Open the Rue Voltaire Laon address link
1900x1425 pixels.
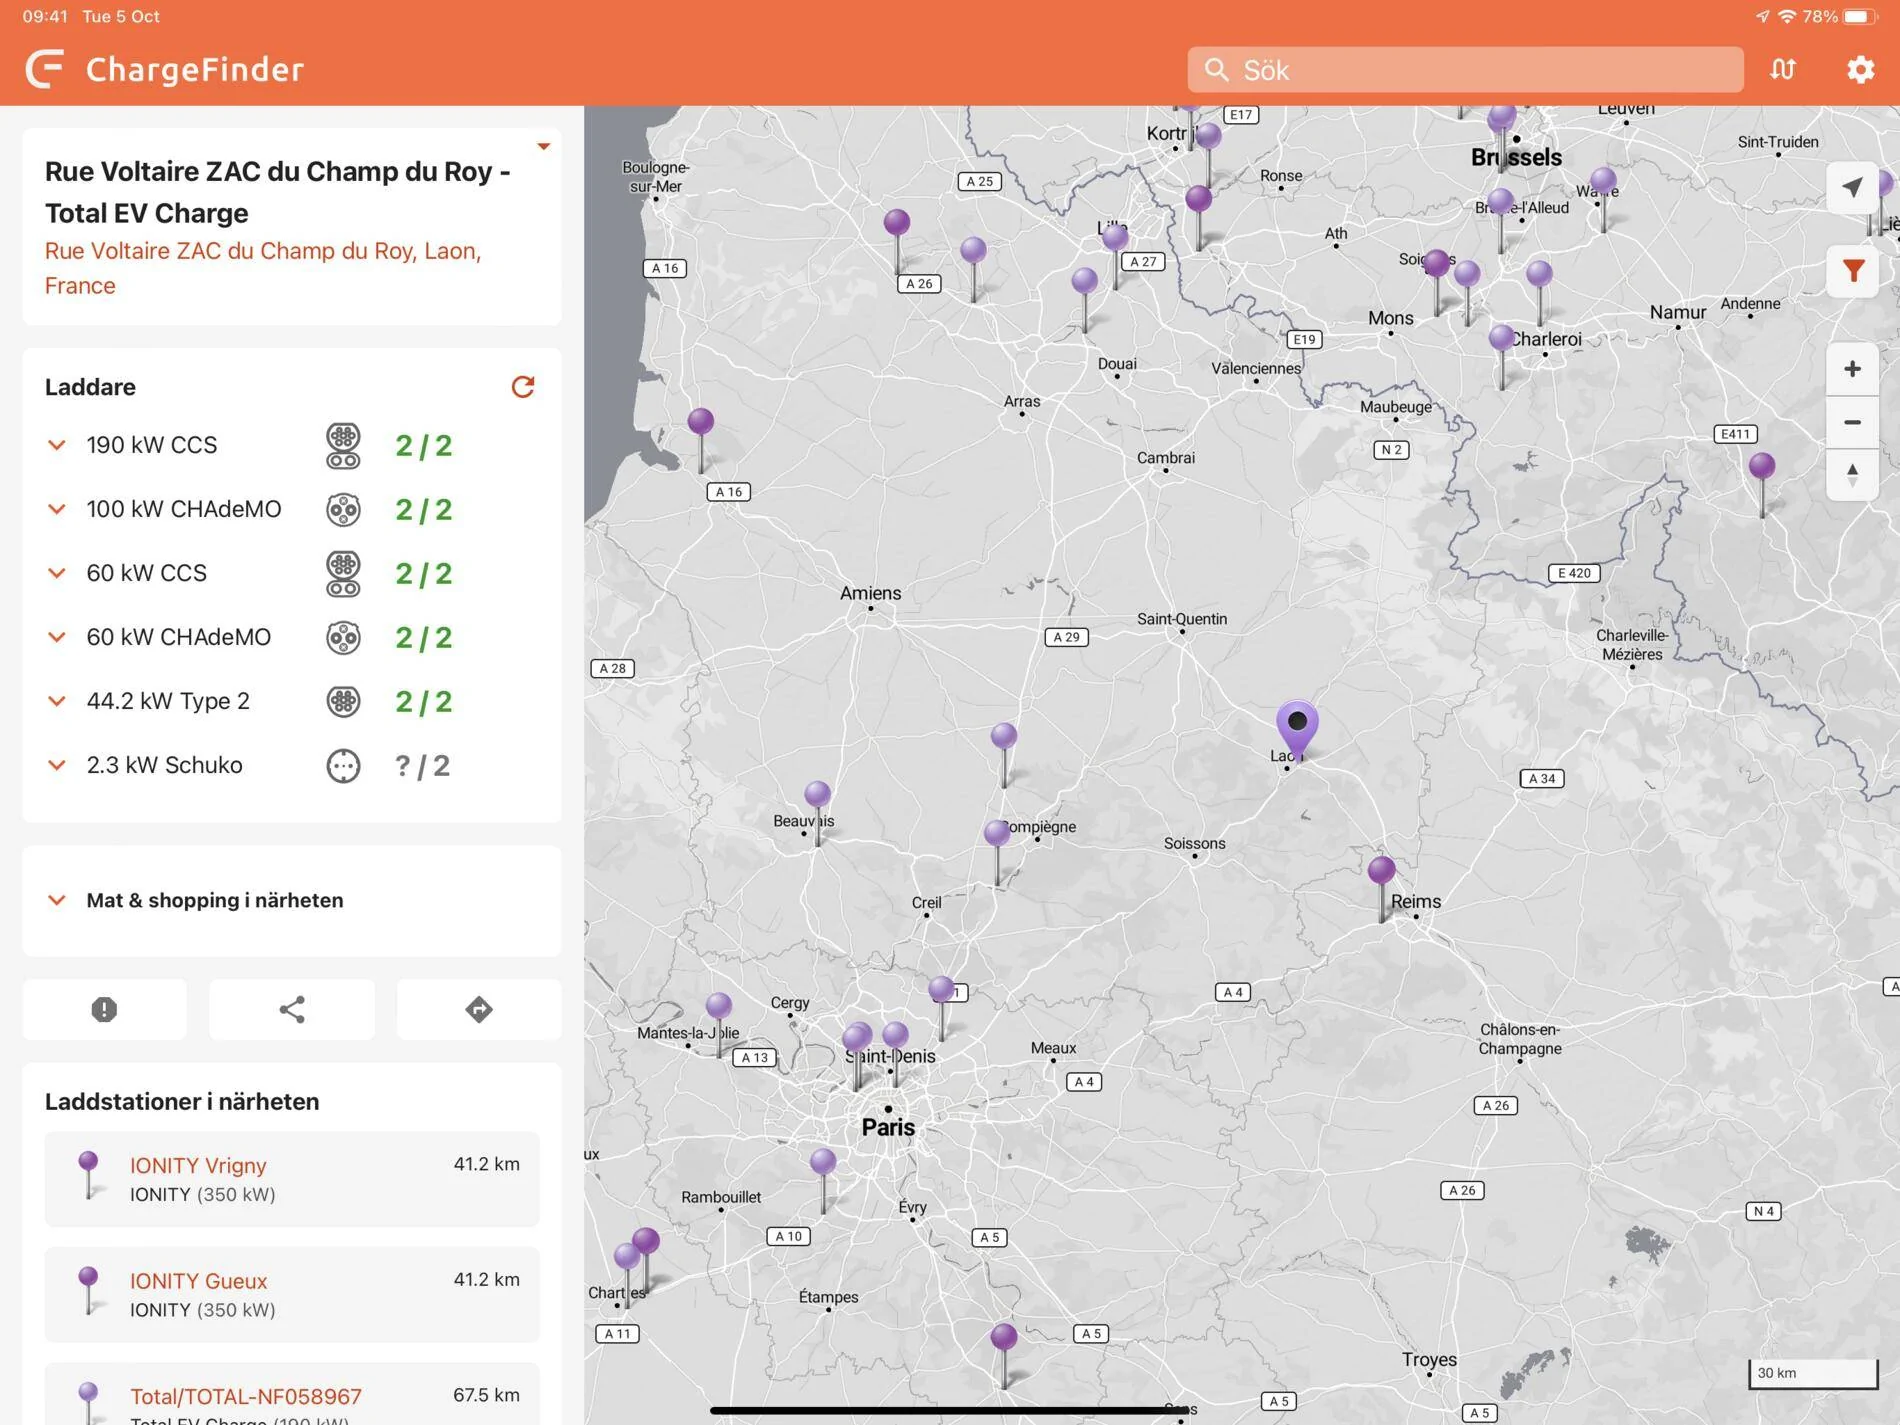(263, 268)
